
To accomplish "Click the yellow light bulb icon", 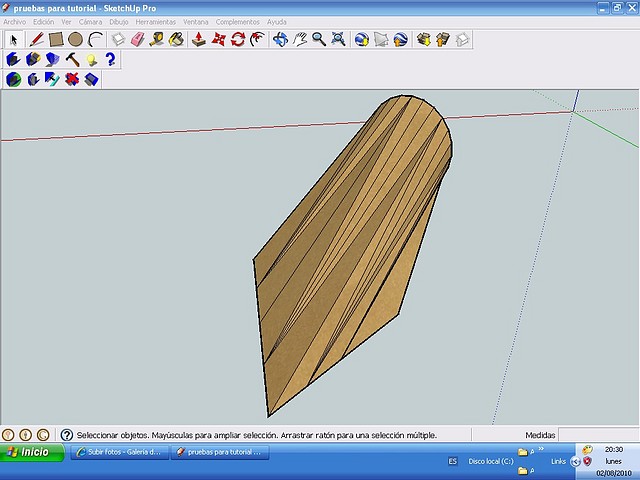I will pyautogui.click(x=92, y=60).
